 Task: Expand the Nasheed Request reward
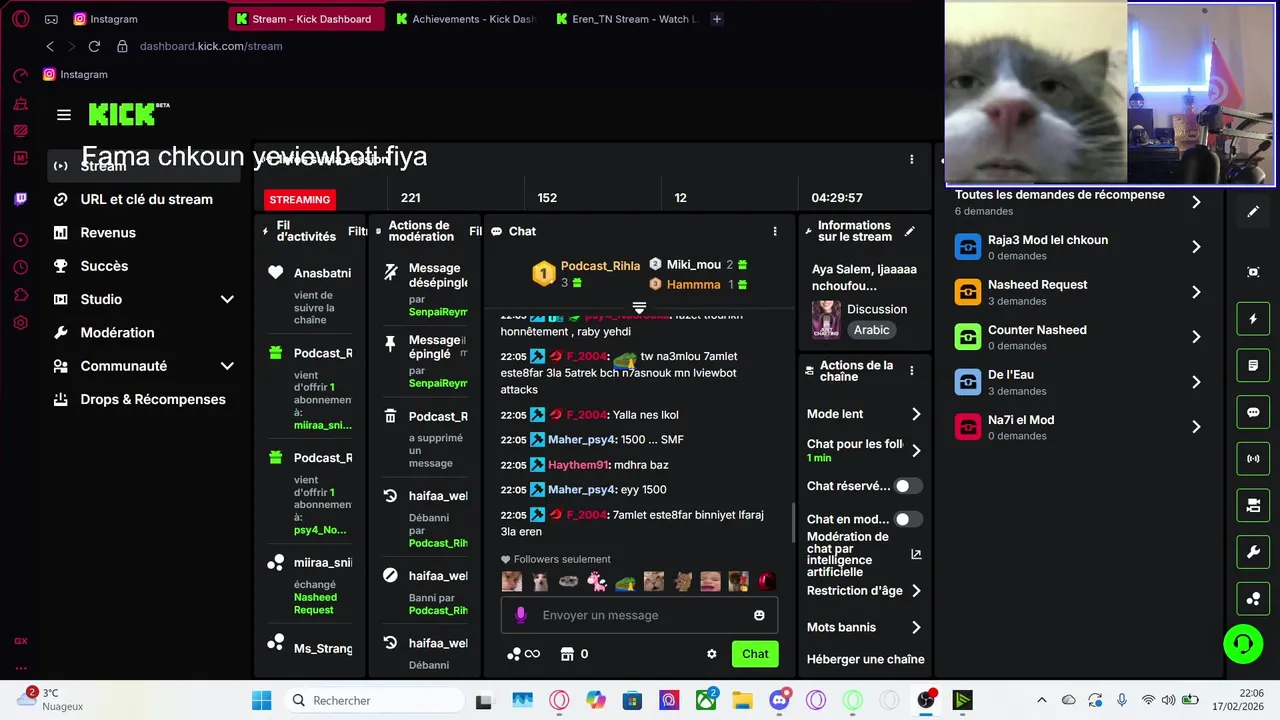pos(1196,292)
